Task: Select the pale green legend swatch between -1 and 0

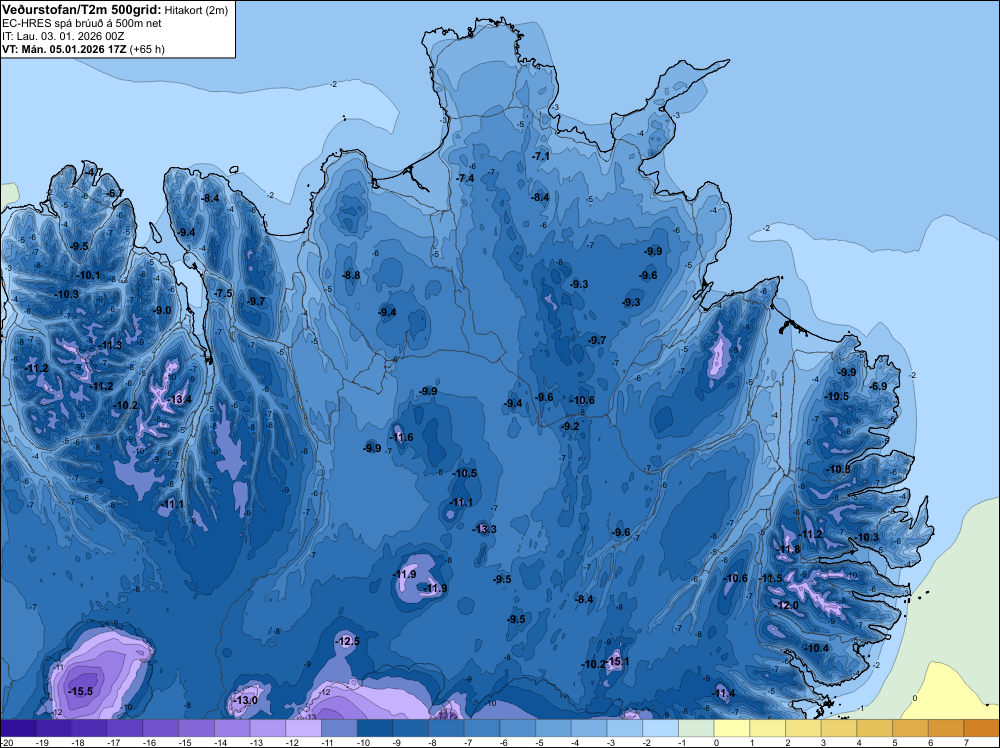Action: coord(696,728)
